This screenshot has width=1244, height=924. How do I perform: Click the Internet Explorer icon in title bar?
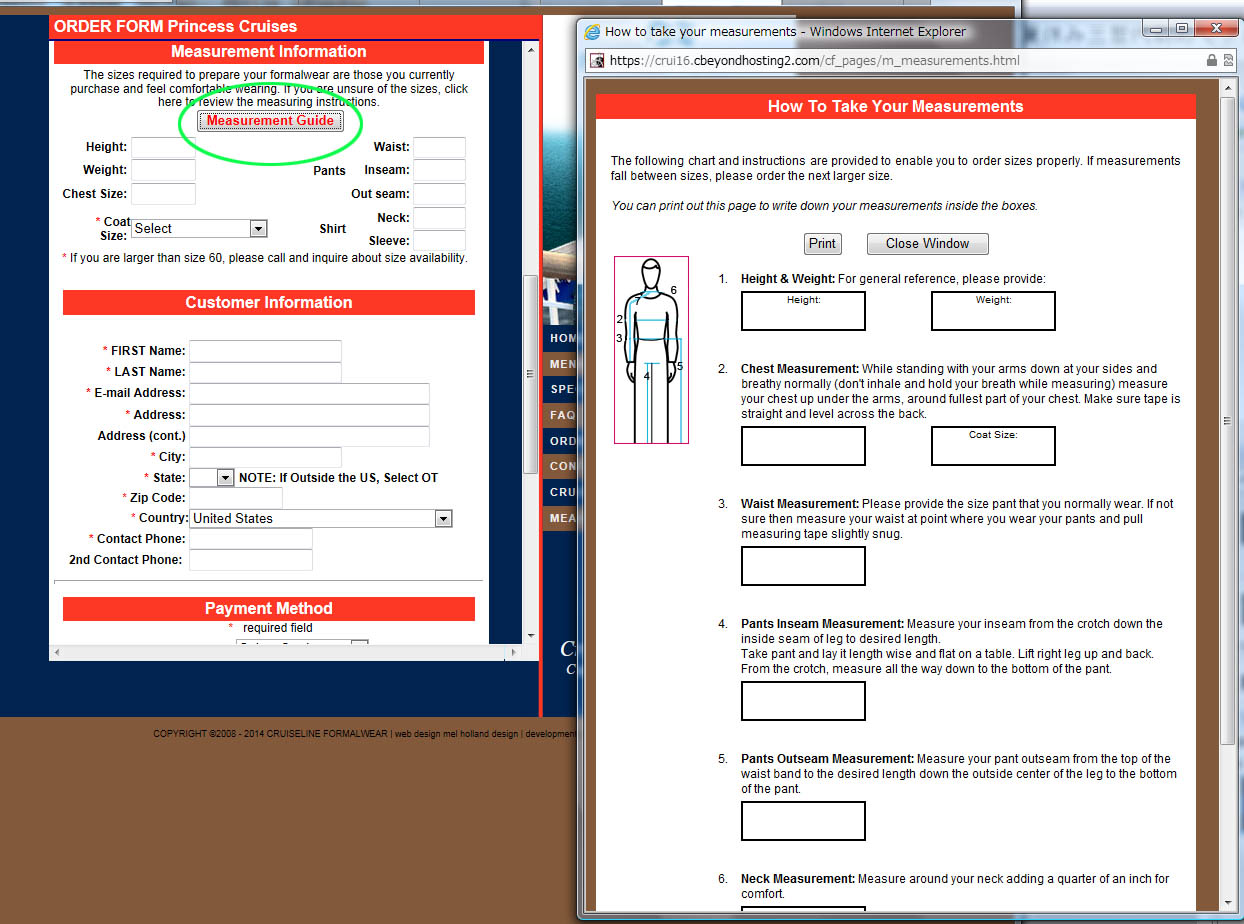593,31
